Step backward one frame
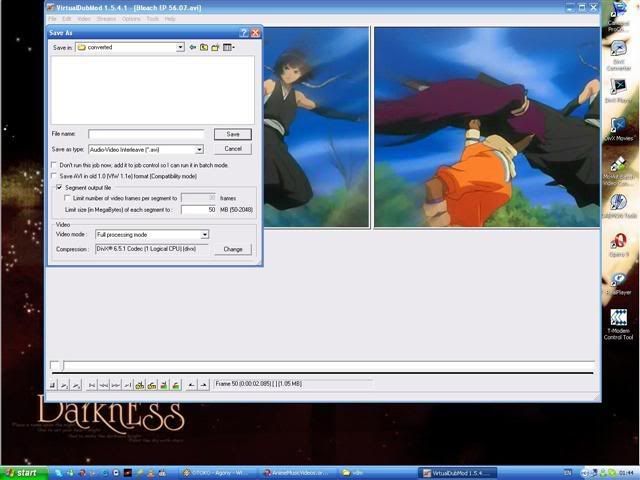640x480 pixels. click(x=104, y=384)
